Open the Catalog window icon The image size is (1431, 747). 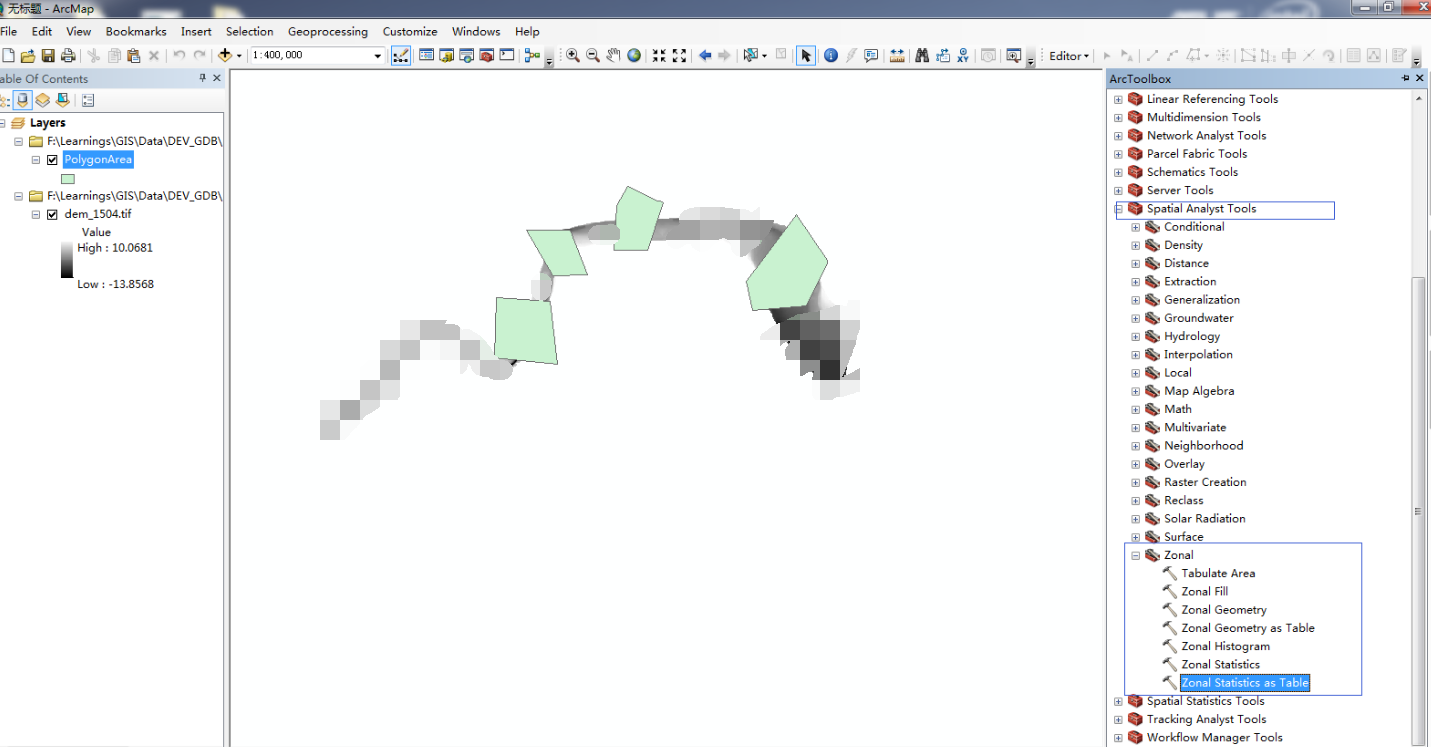[446, 56]
